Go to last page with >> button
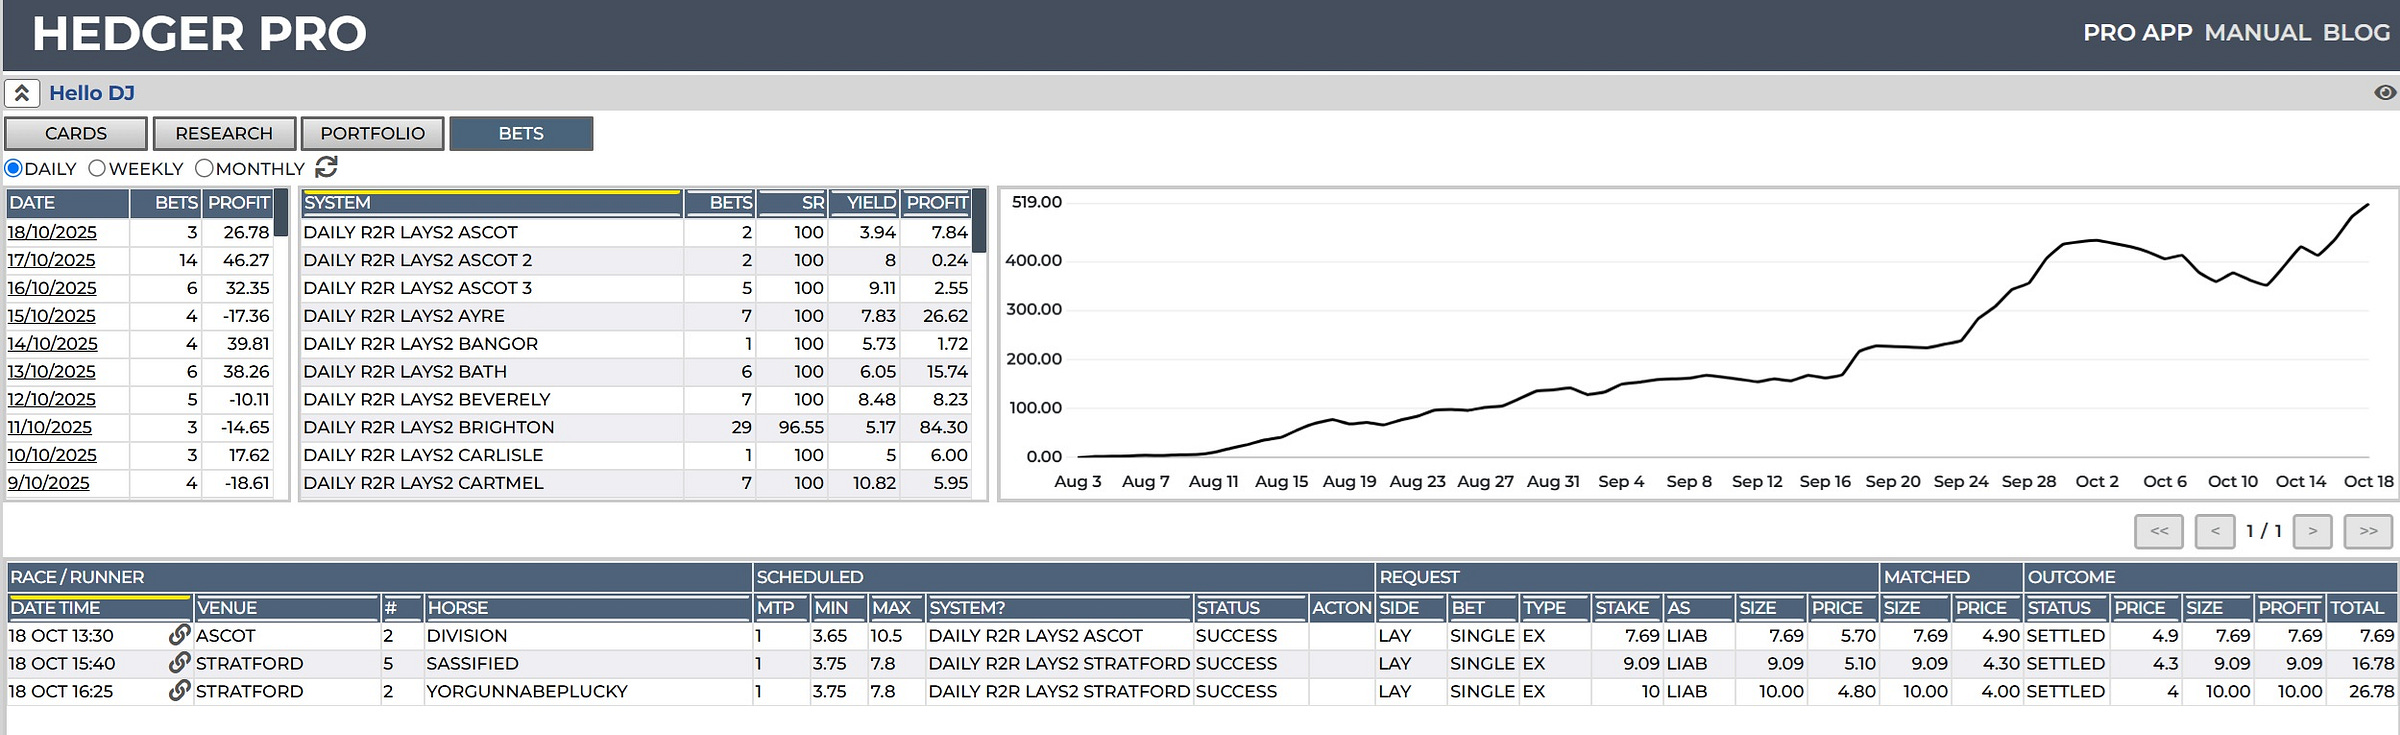The image size is (2400, 735). click(2368, 531)
